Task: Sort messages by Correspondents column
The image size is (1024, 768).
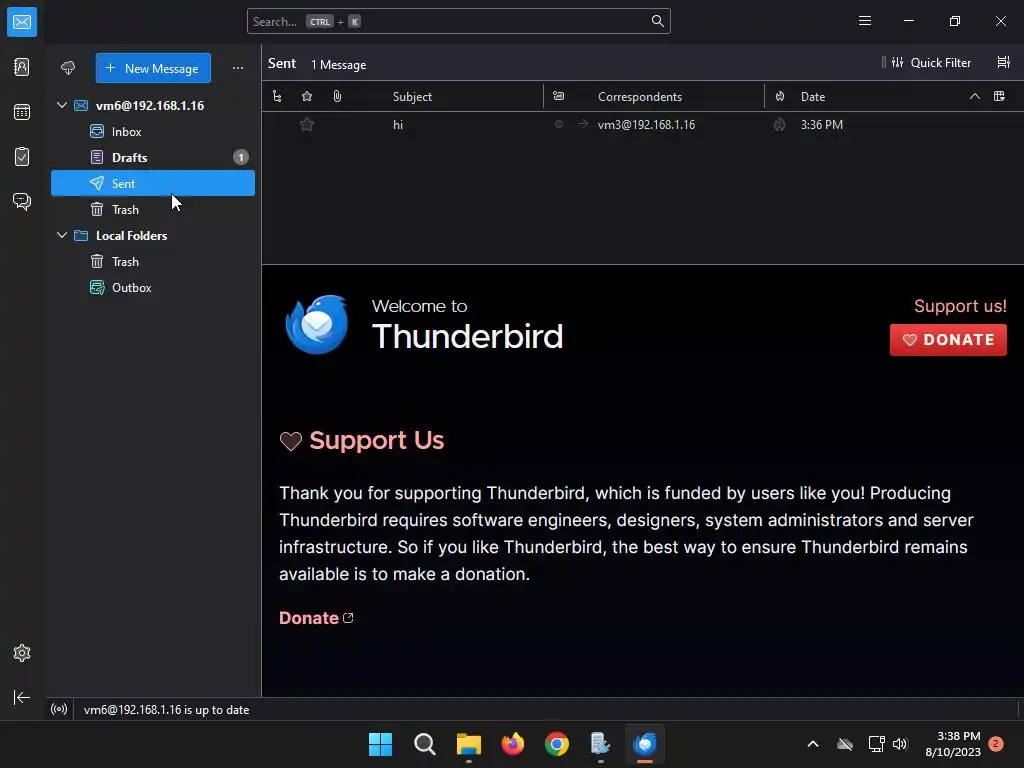Action: click(639, 97)
